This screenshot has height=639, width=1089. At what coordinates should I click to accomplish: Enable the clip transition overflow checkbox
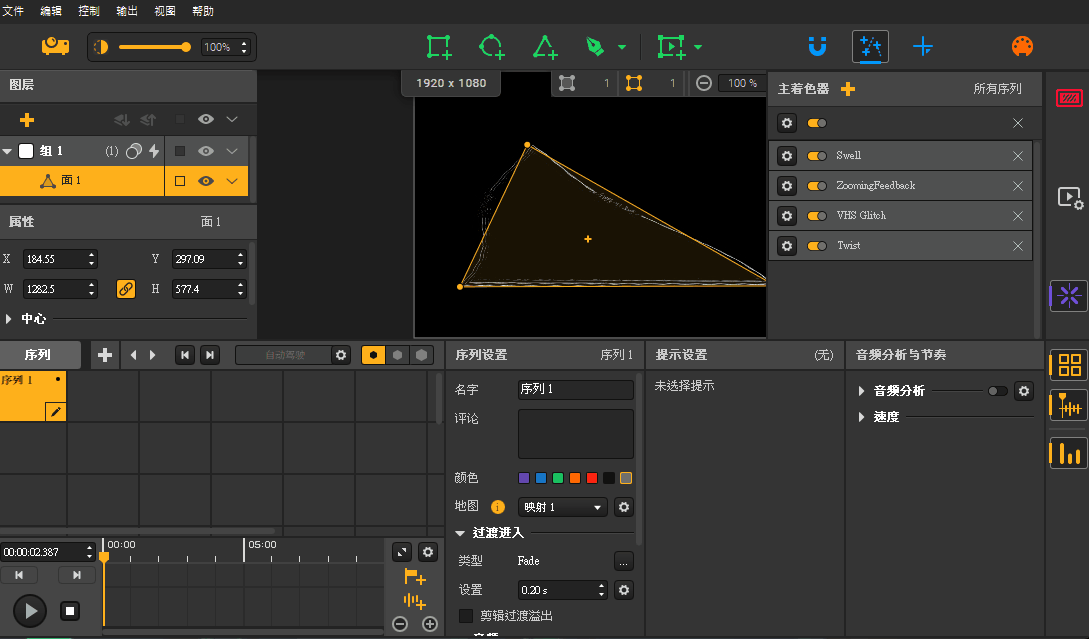tap(466, 616)
